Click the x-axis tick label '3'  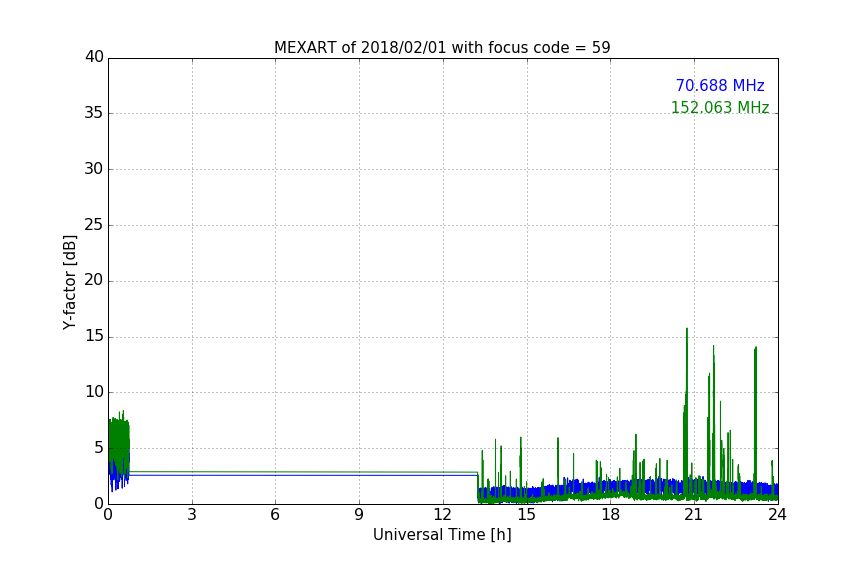pyautogui.click(x=192, y=515)
